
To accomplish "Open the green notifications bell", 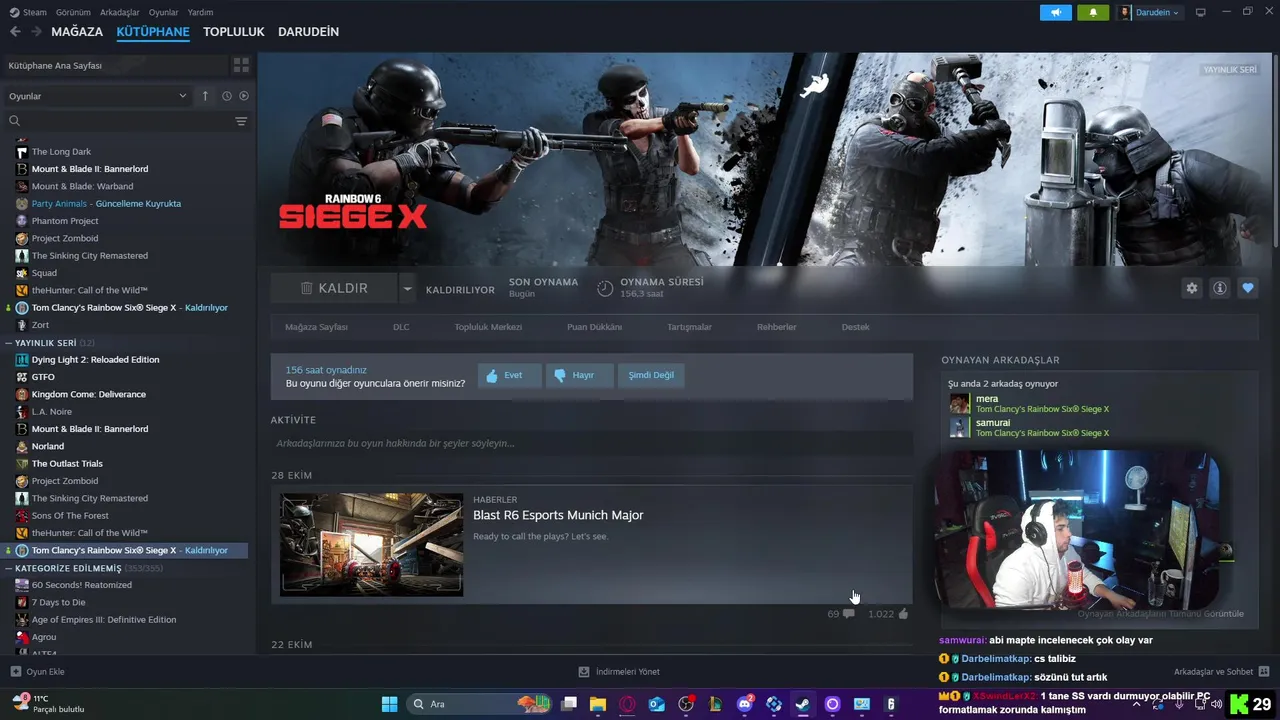I will pos(1093,12).
